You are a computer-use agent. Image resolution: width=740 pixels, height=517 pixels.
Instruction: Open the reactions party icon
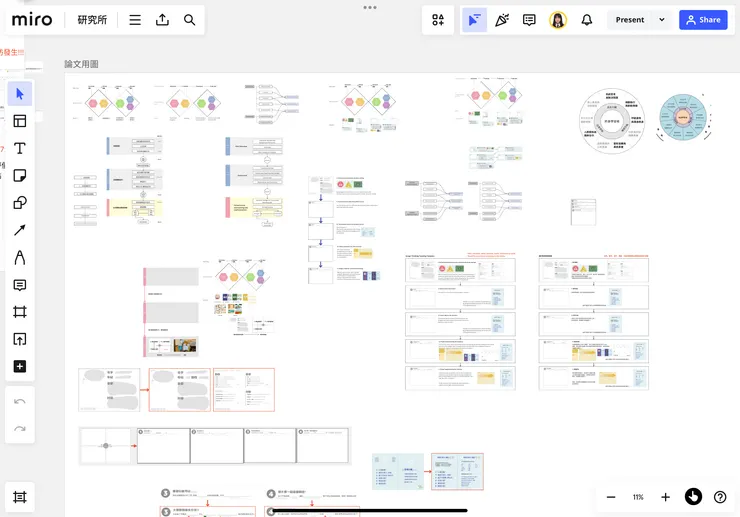pyautogui.click(x=502, y=20)
